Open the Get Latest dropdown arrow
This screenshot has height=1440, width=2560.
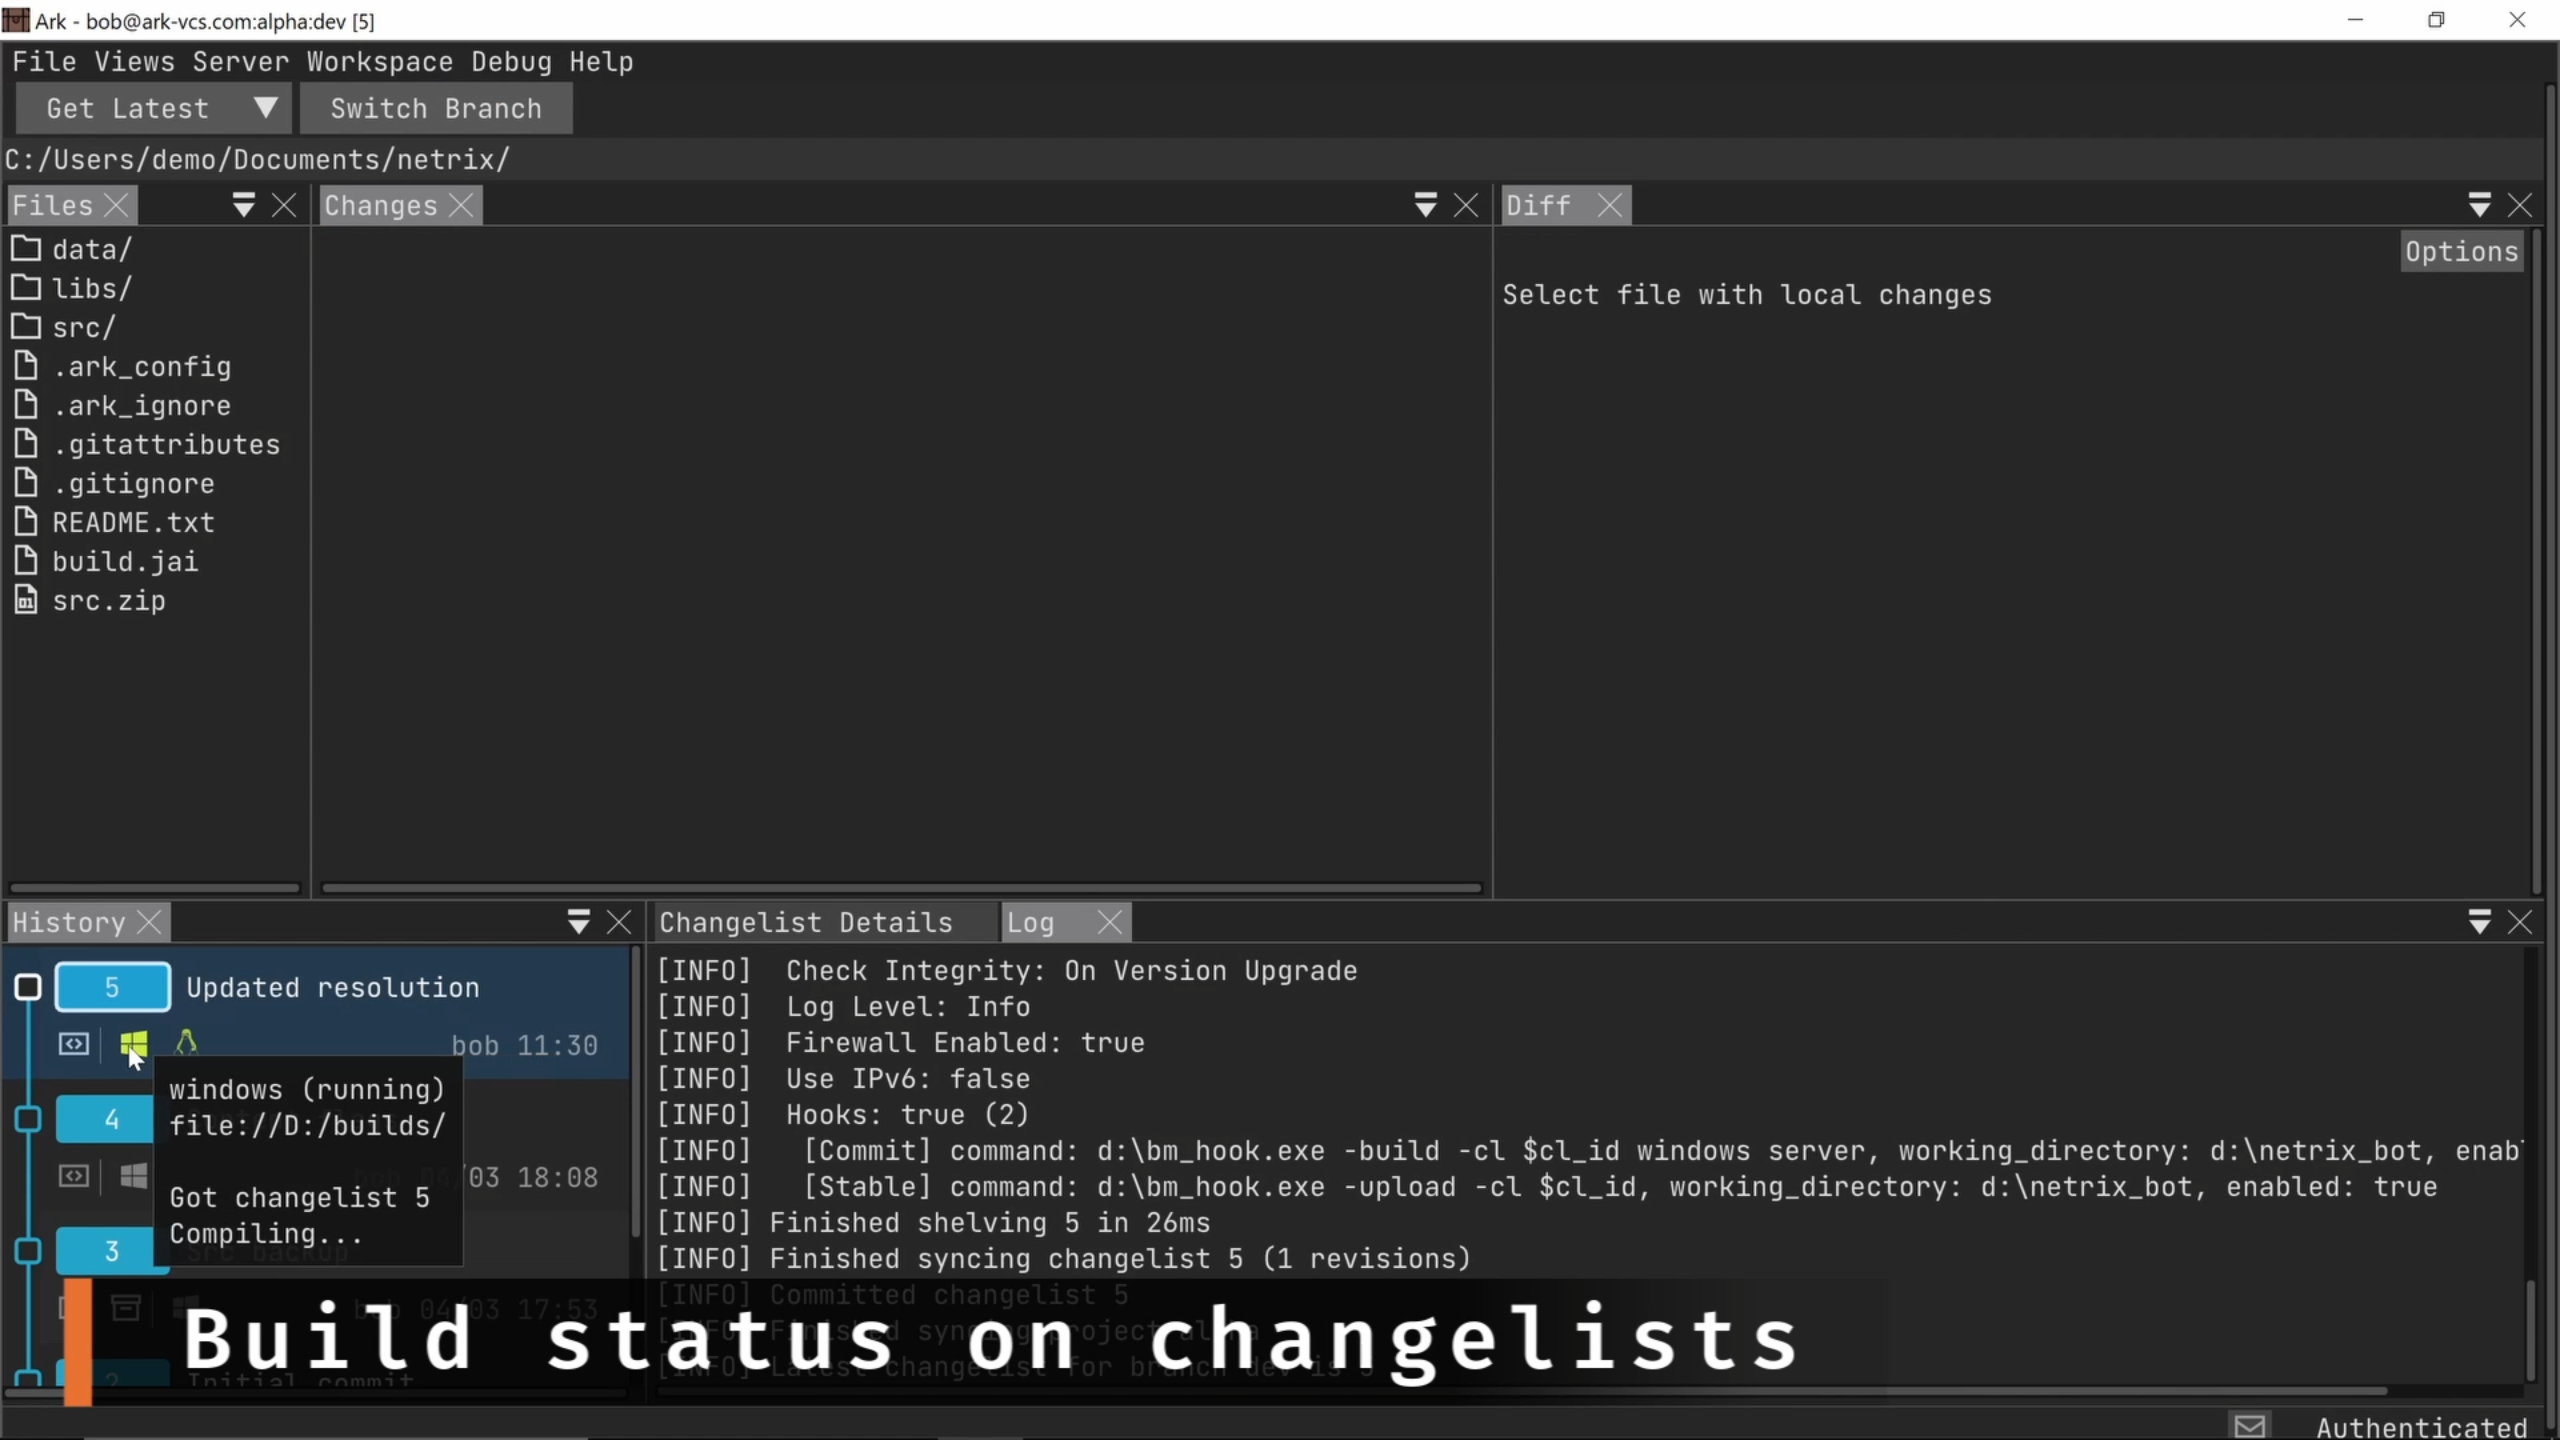pyautogui.click(x=265, y=108)
